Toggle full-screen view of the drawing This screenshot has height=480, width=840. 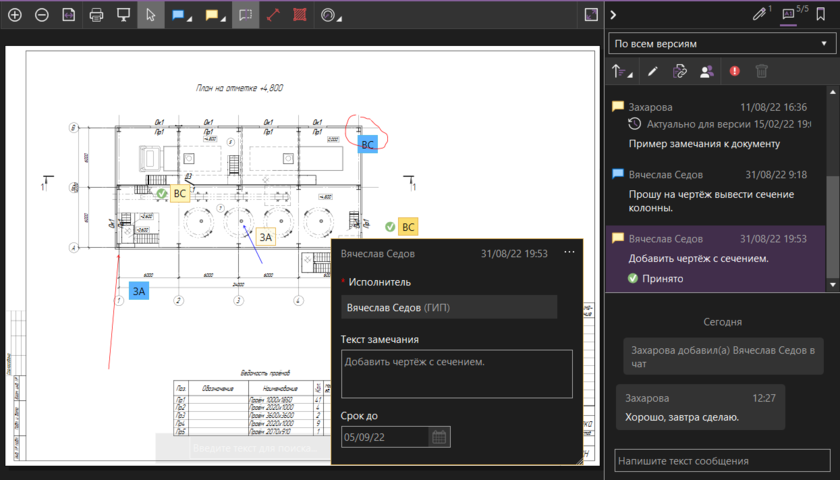pos(591,15)
